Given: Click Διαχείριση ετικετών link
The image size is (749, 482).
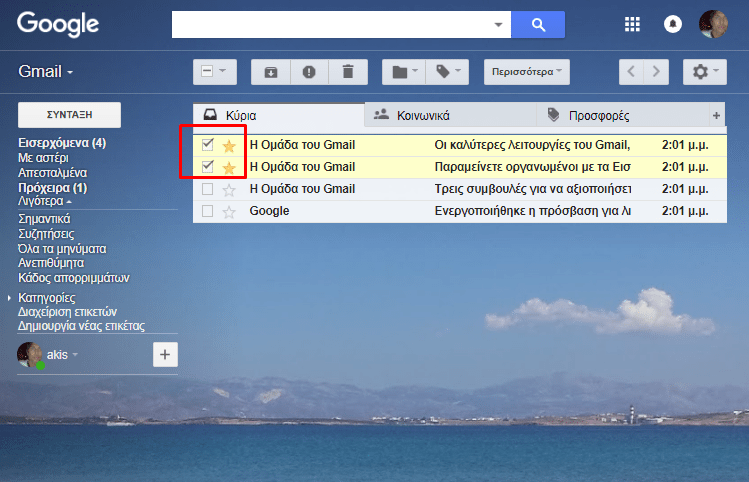Looking at the screenshot, I should tap(67, 311).
